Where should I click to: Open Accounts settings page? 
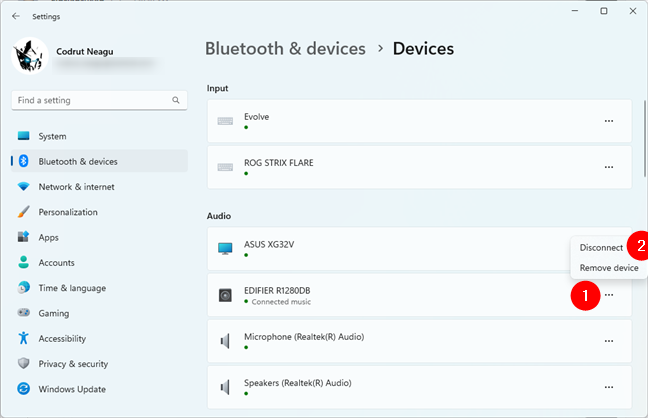(x=99, y=263)
